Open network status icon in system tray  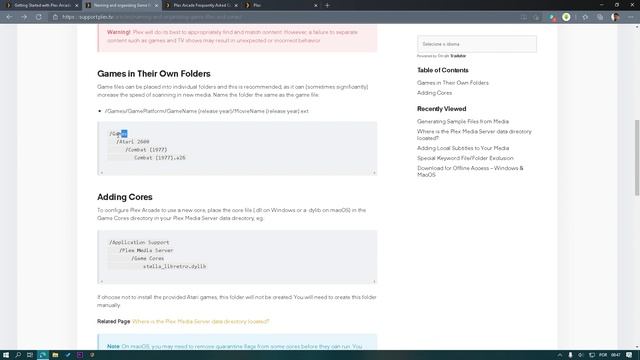pyautogui.click(x=592, y=355)
